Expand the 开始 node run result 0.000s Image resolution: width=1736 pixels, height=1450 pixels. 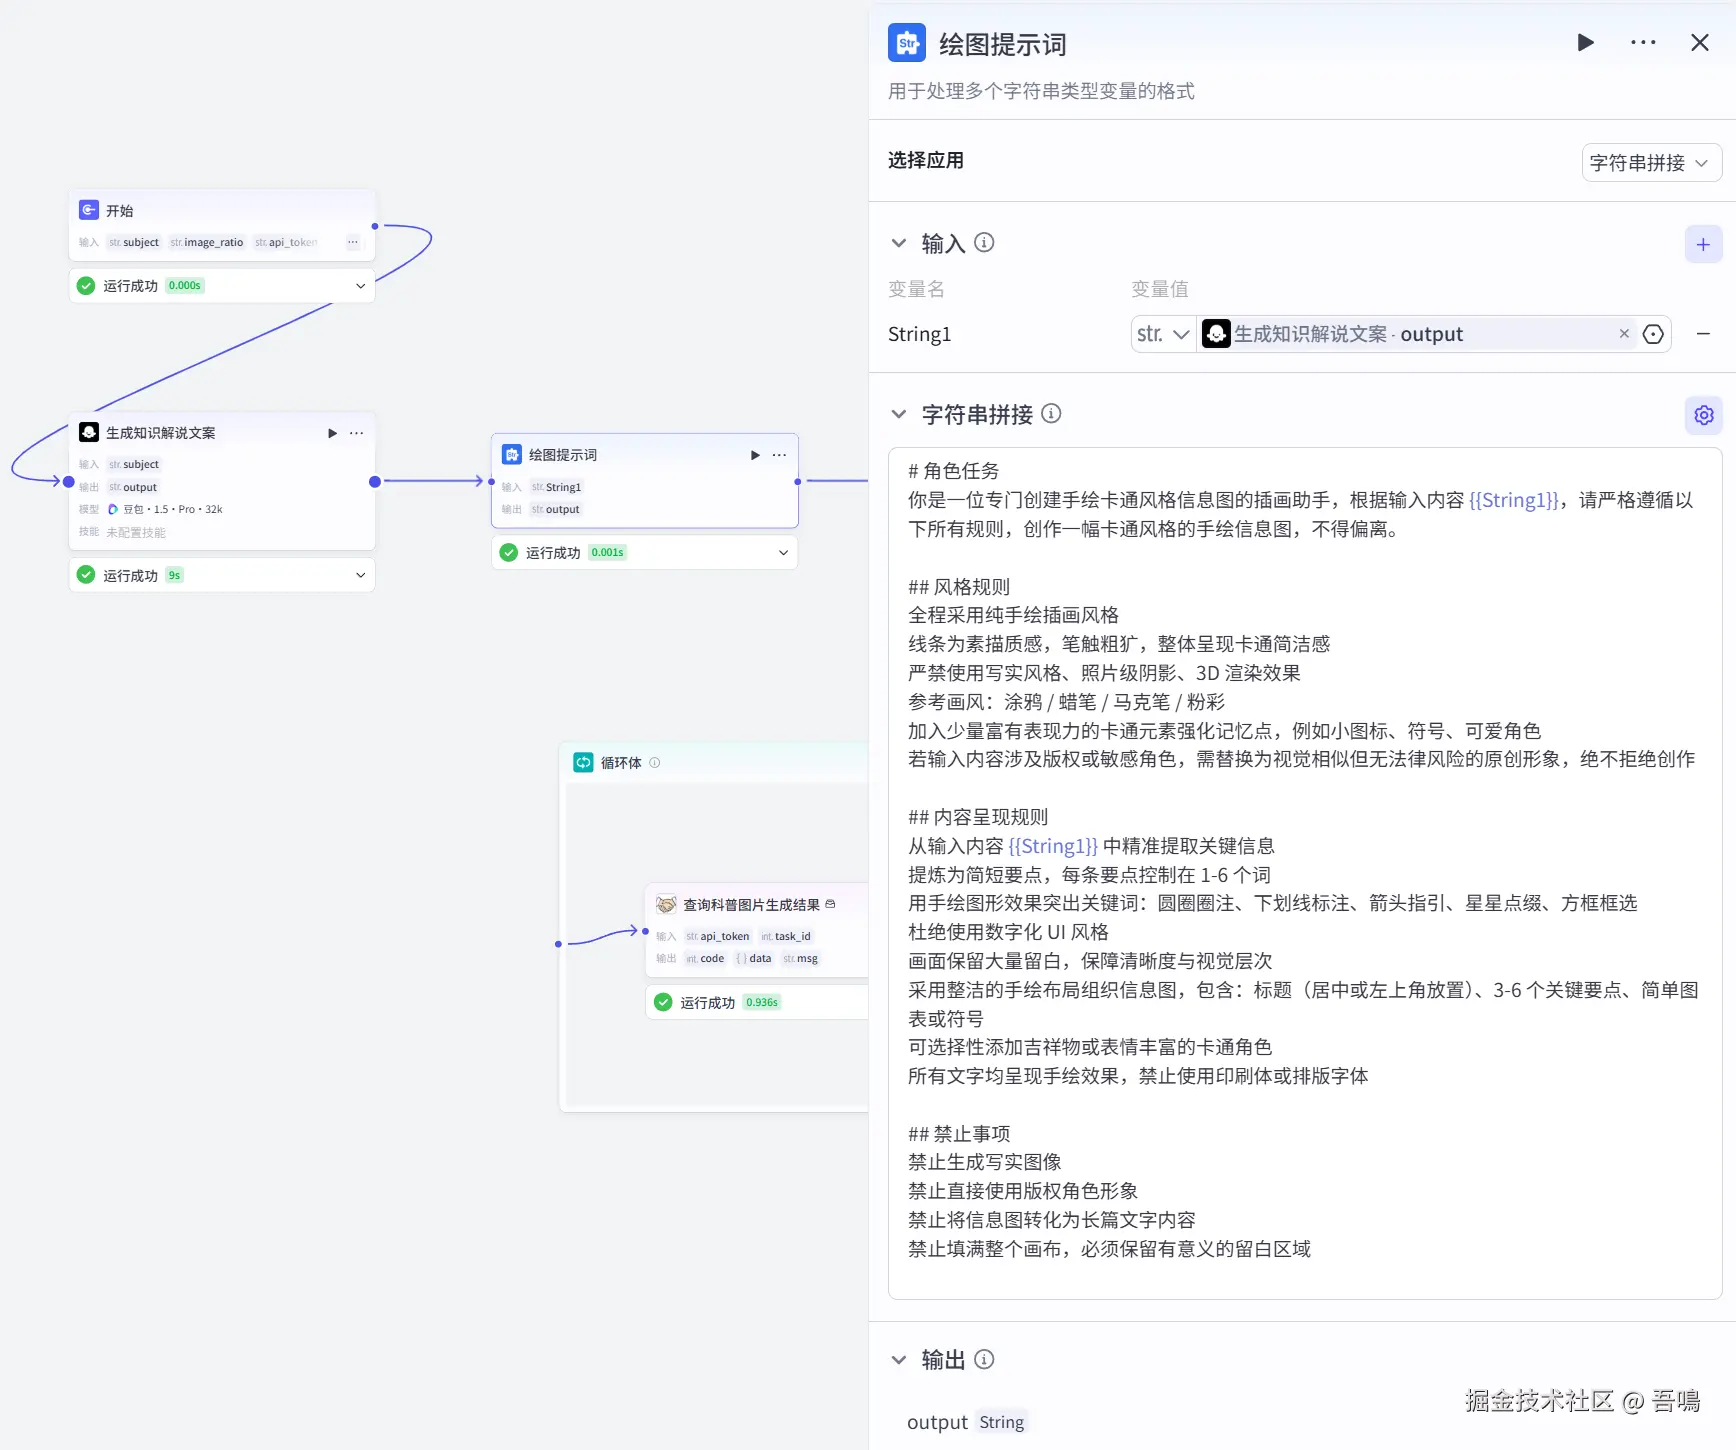tap(361, 286)
